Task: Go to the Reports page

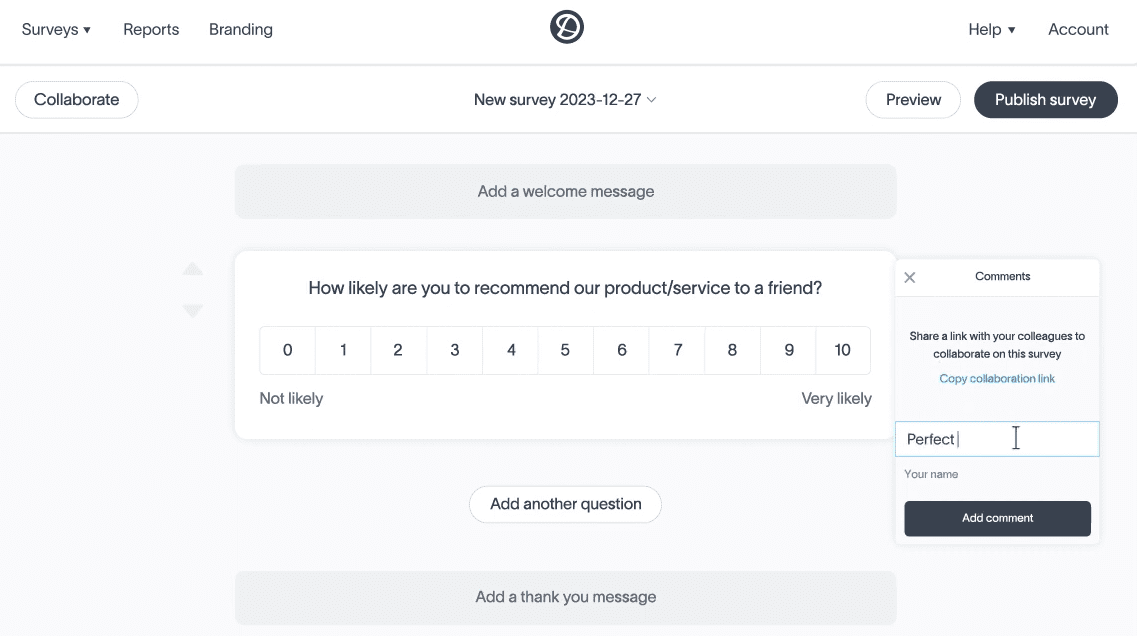Action: (x=151, y=29)
